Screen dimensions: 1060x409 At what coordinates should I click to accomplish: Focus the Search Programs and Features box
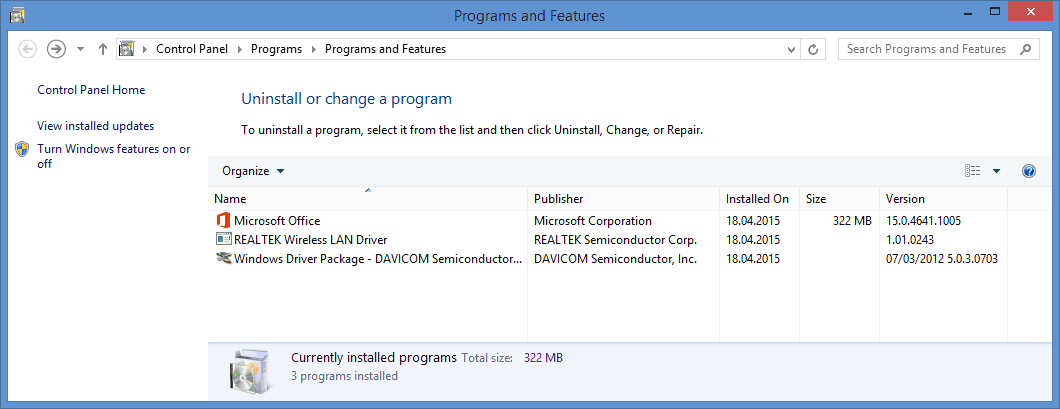pos(925,49)
